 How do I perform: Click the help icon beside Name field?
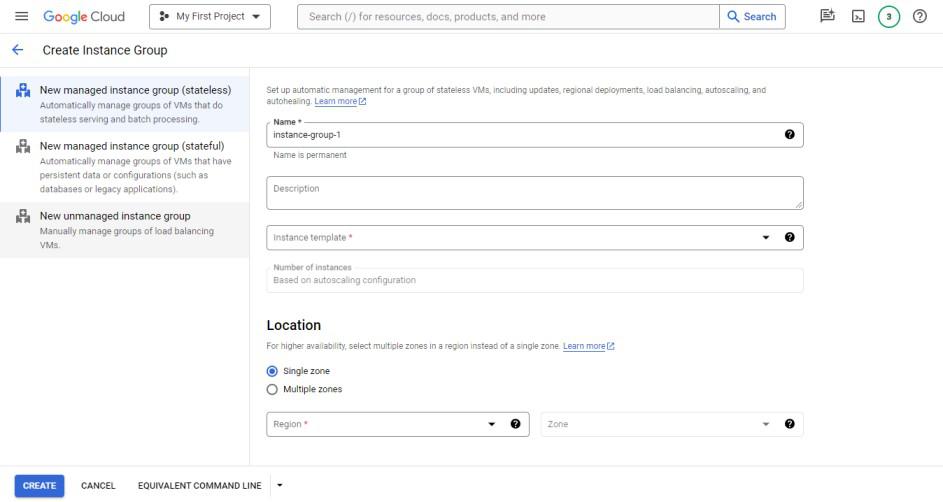point(790,135)
